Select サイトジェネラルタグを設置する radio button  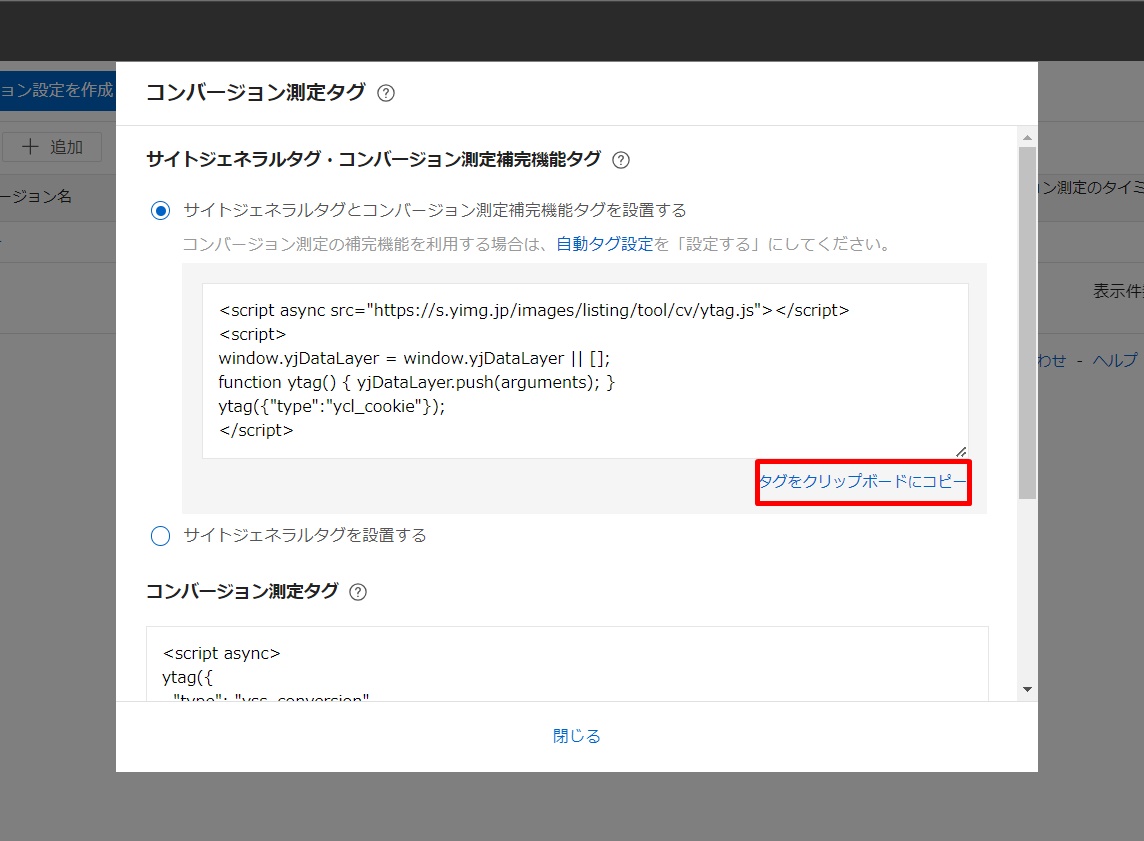tap(160, 536)
